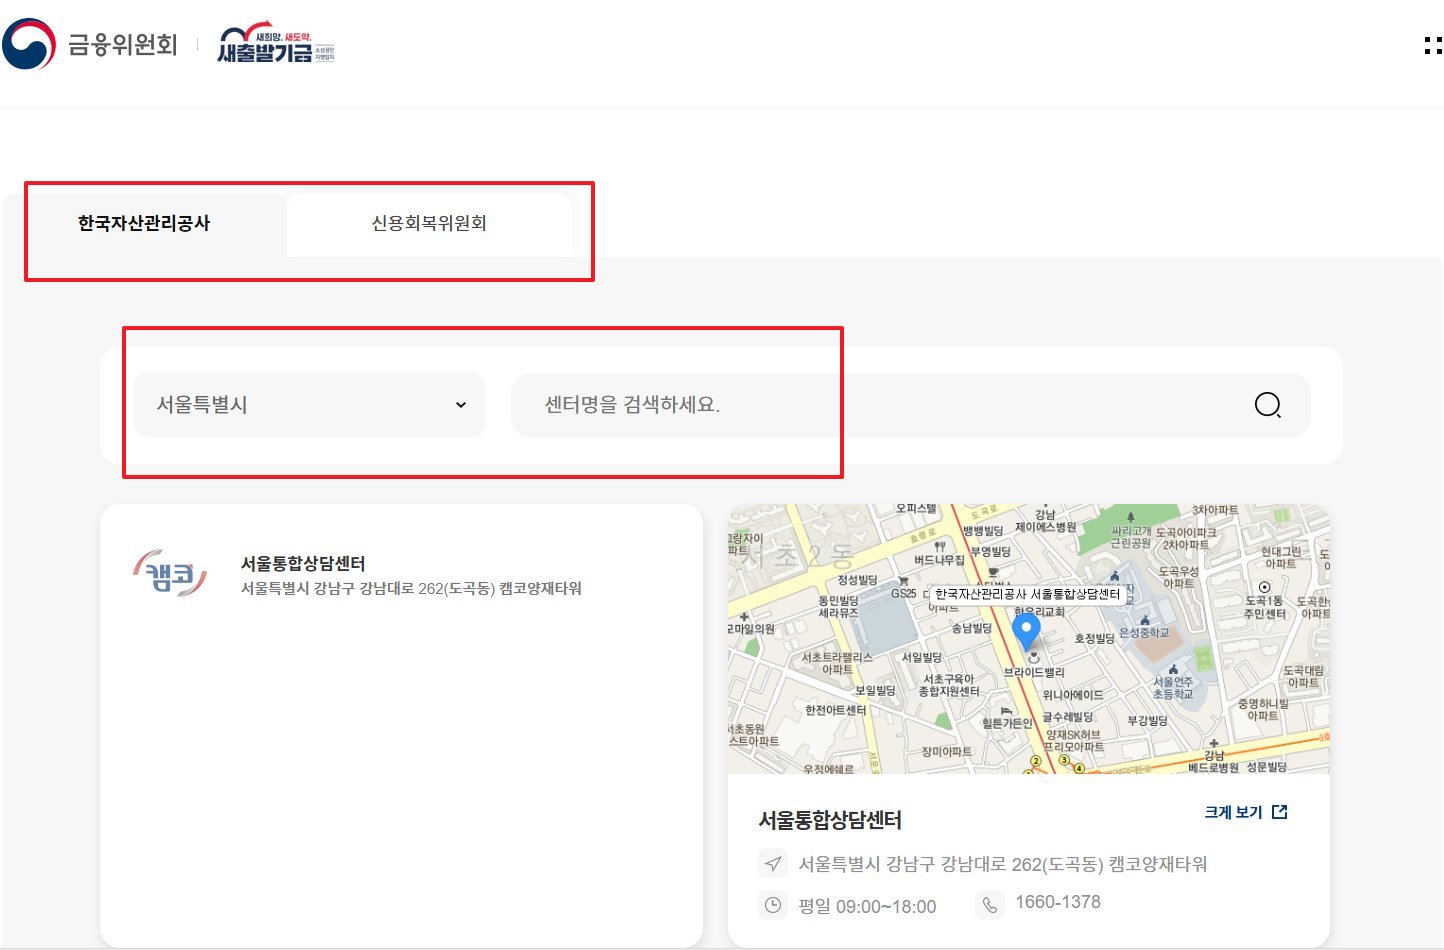Screen dimensions: 1444x950
Task: Open the 서울특별시 region dropdown
Action: pyautogui.click(x=309, y=405)
